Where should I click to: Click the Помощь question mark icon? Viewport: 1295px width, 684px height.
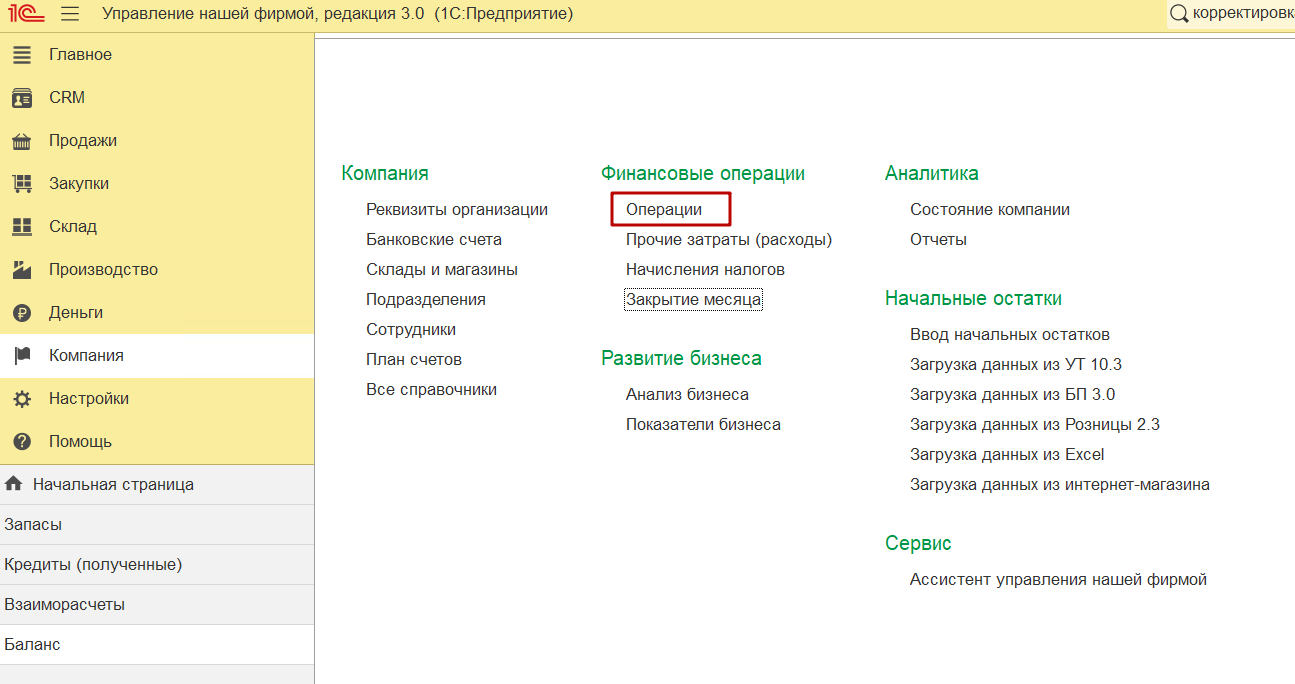click(22, 442)
